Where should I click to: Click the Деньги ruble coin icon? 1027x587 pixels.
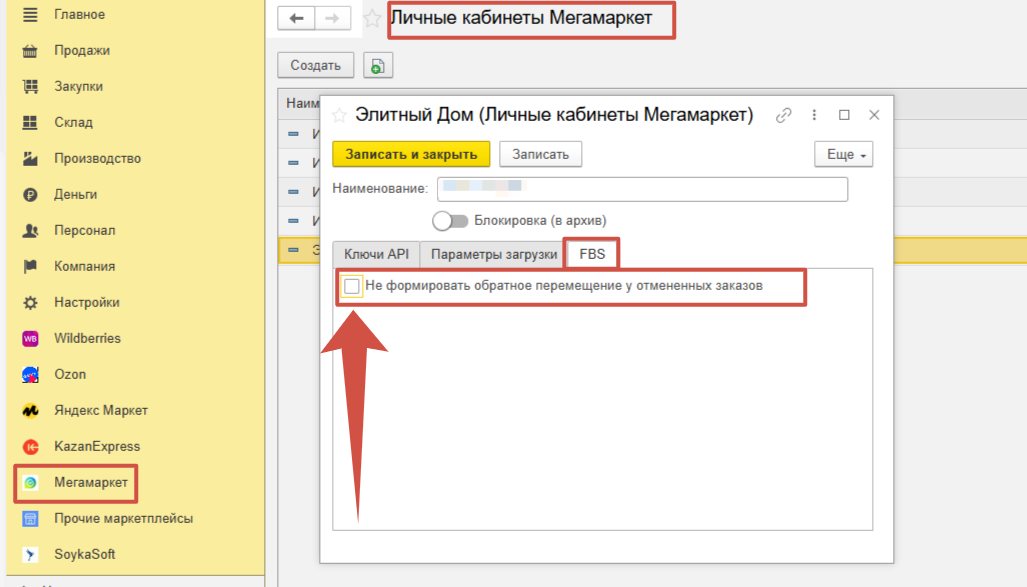tap(30, 195)
